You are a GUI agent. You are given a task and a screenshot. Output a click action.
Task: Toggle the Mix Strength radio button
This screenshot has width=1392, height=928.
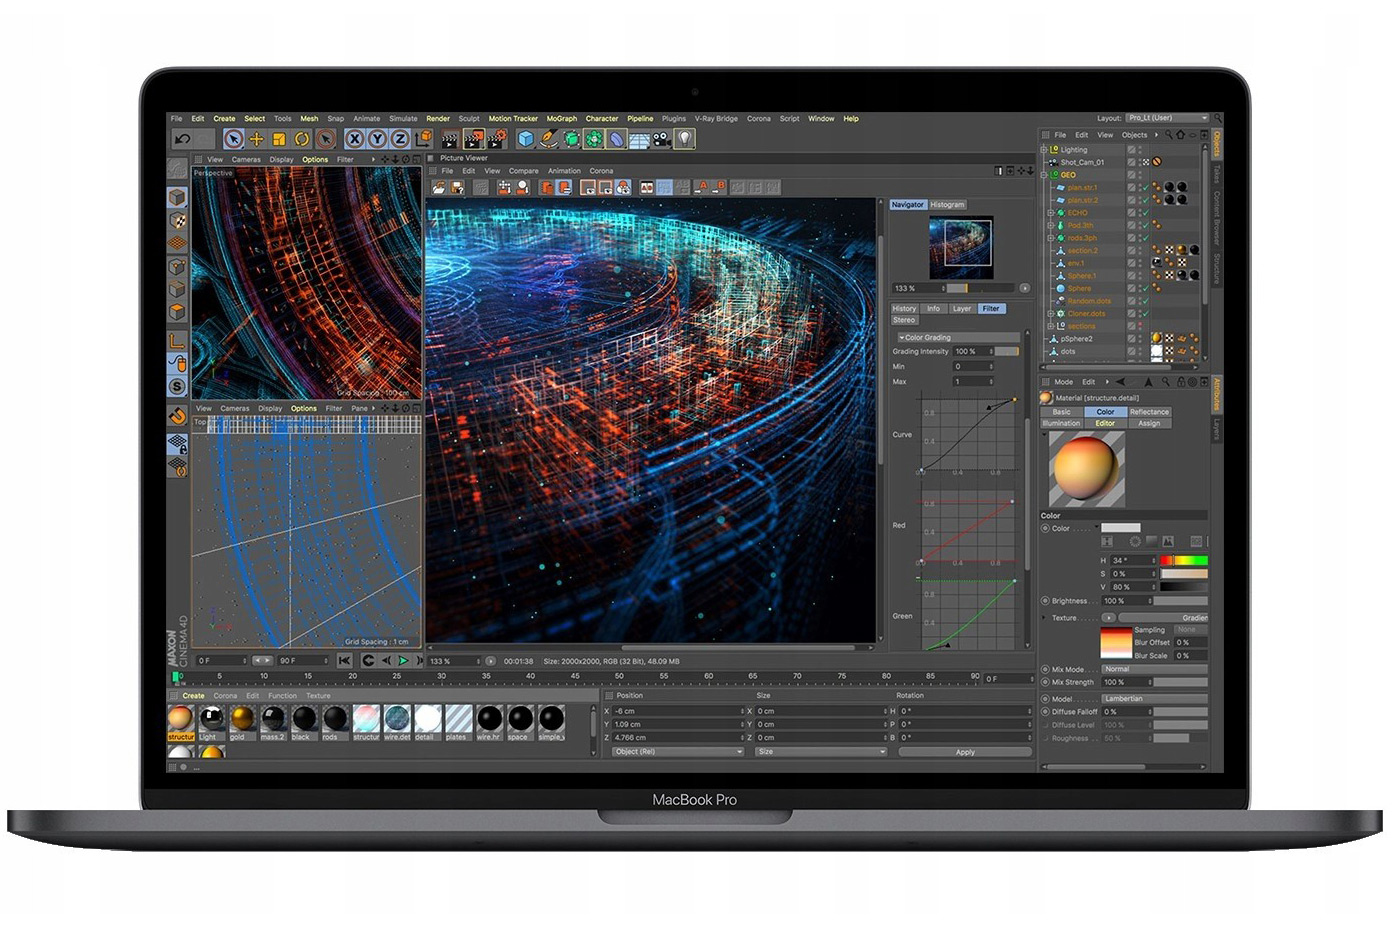[1045, 682]
